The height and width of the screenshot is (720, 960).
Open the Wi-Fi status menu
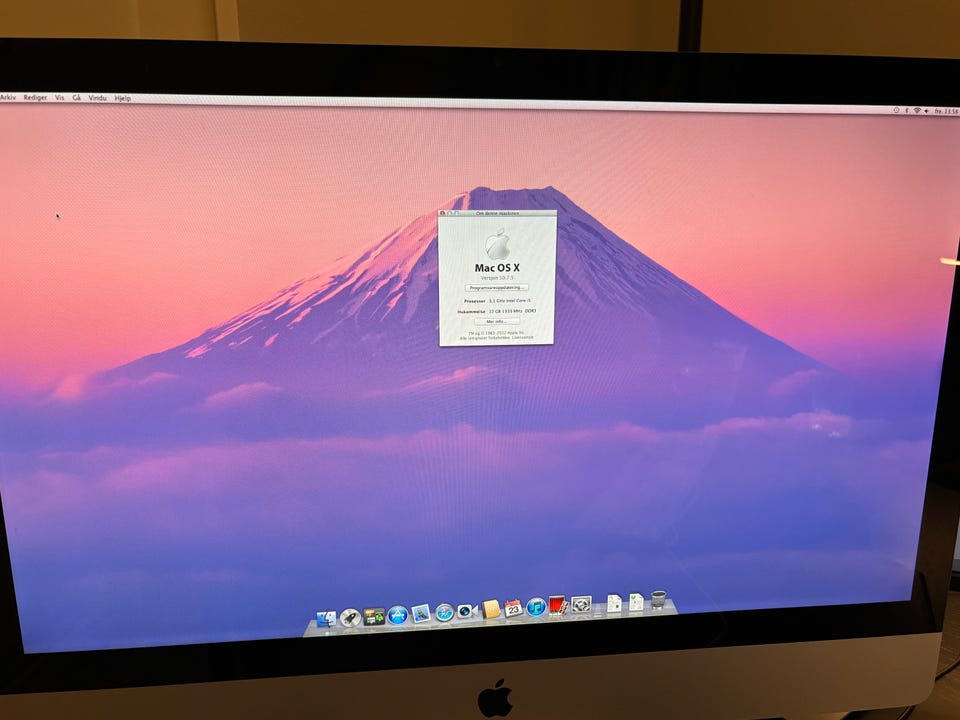pyautogui.click(x=917, y=110)
